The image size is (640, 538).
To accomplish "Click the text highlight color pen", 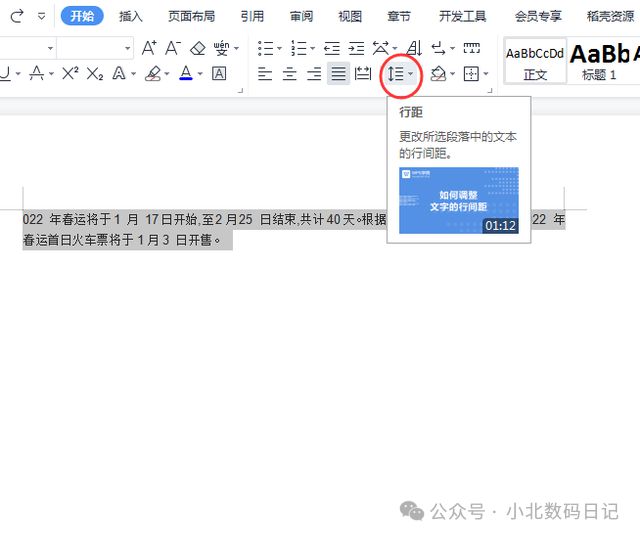I will (x=153, y=73).
